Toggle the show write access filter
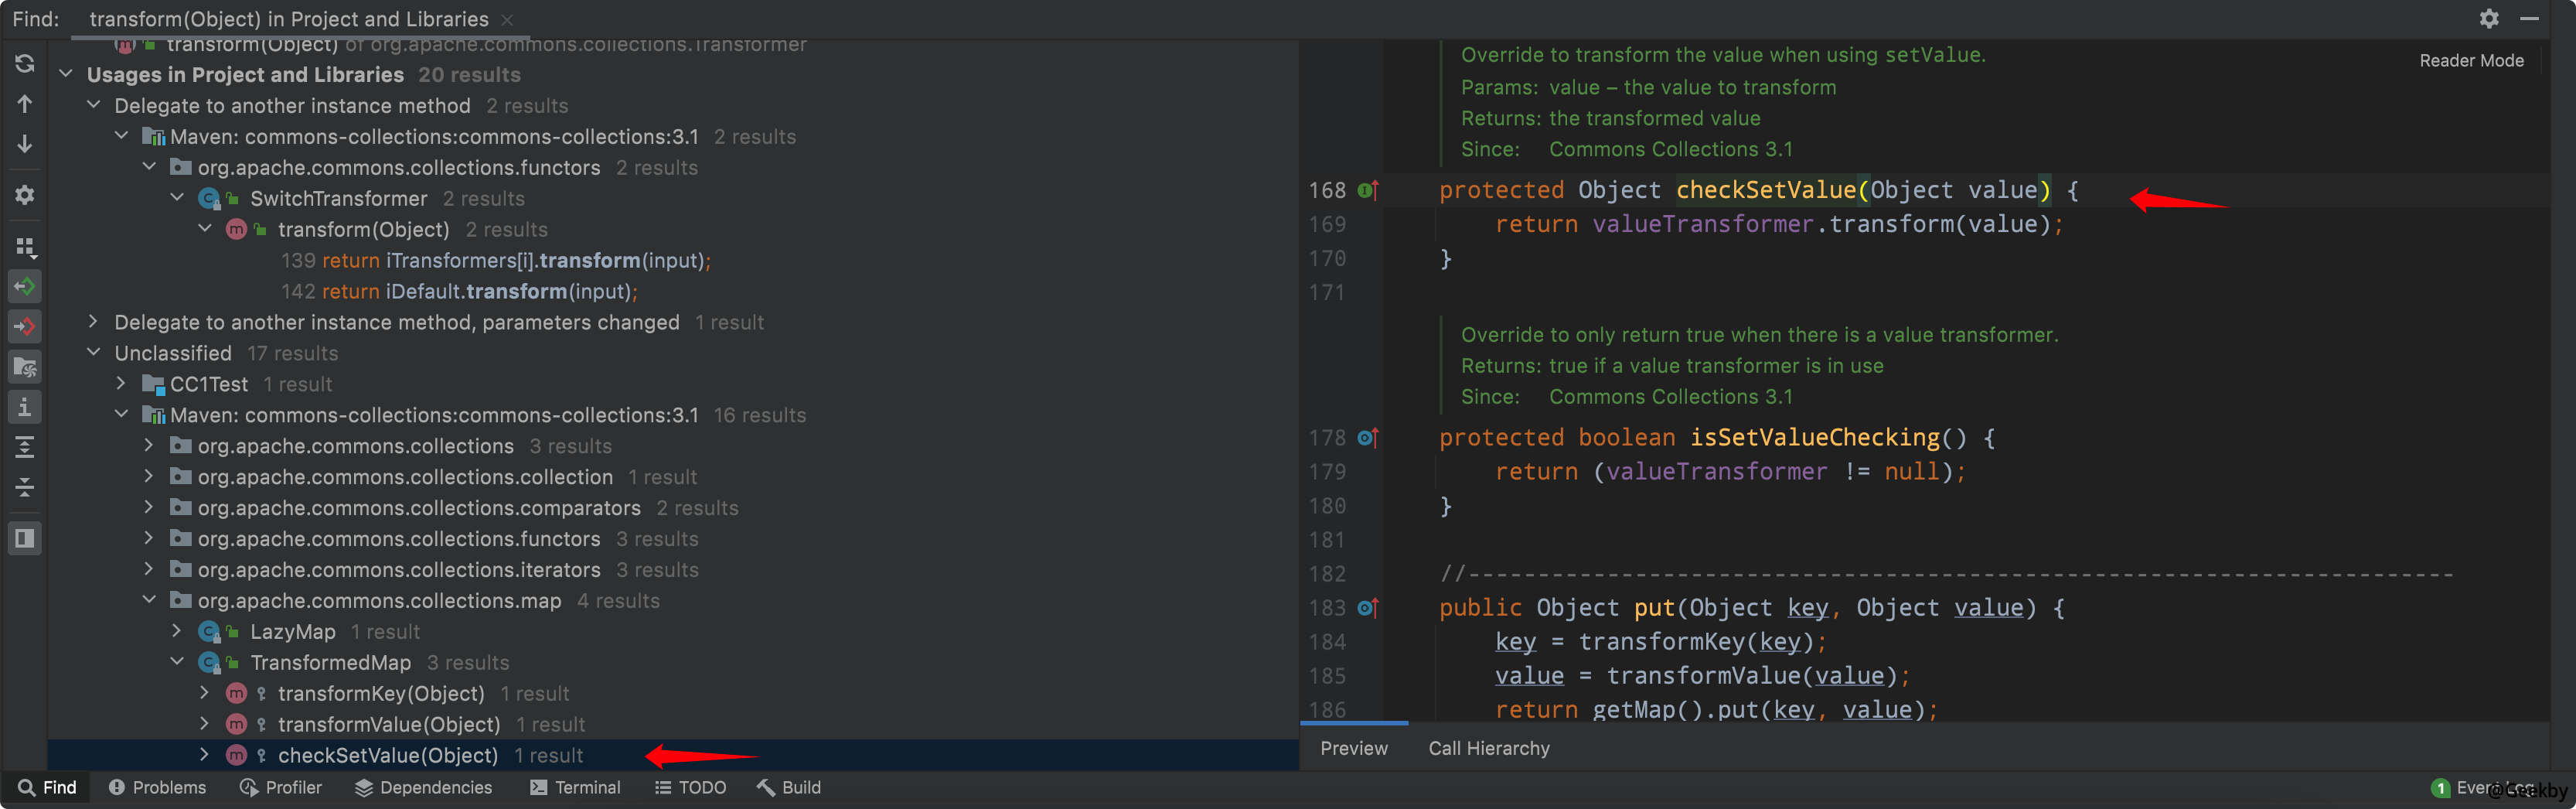The height and width of the screenshot is (809, 2576). coord(25,326)
